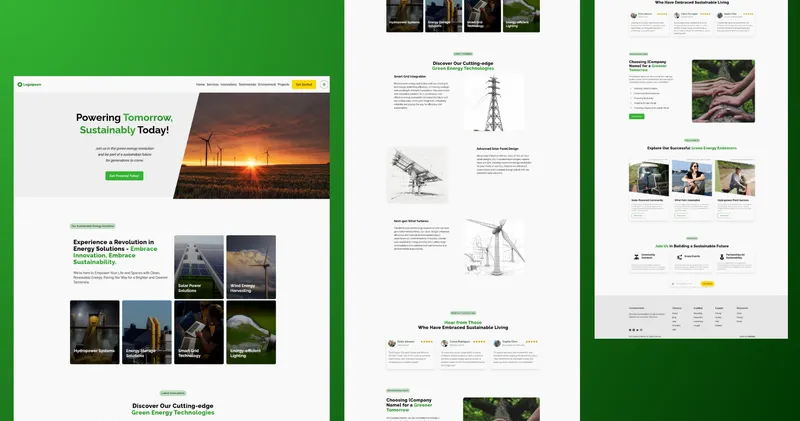Click the Partnerships for Sustainability icon
This screenshot has width=800, height=421.
(x=723, y=254)
